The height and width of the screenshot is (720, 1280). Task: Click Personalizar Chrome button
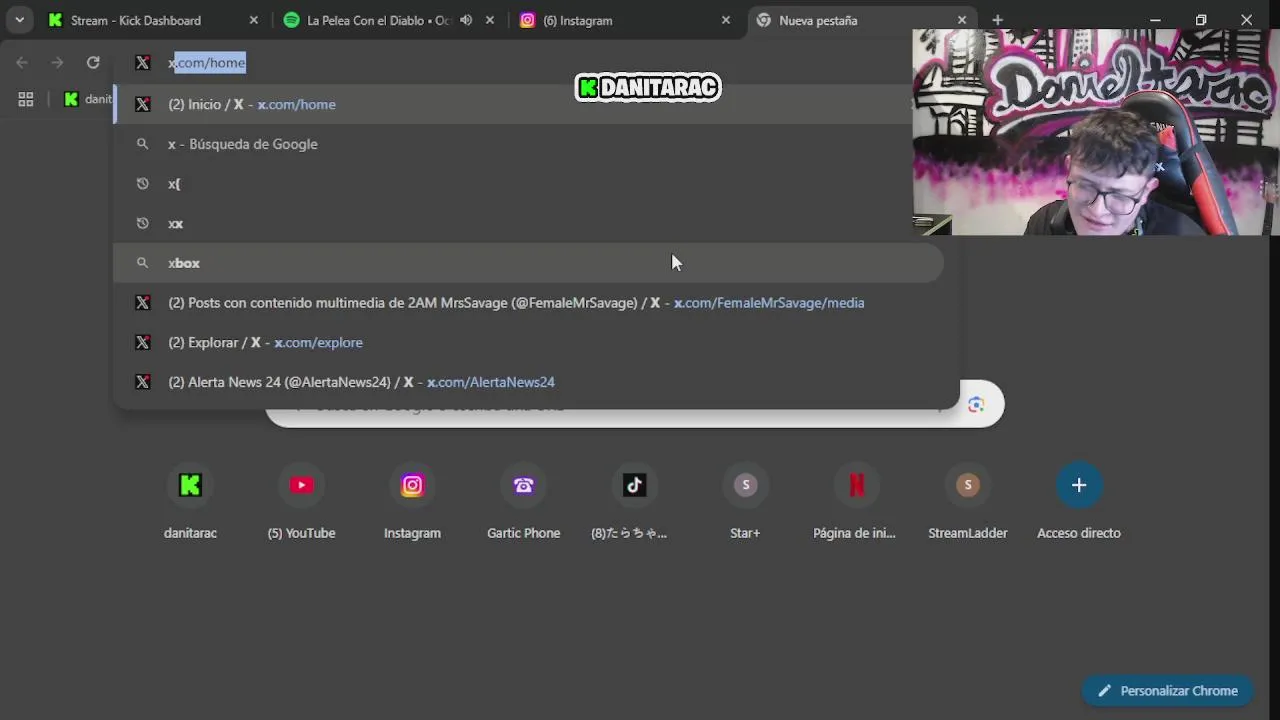[x=1168, y=691]
